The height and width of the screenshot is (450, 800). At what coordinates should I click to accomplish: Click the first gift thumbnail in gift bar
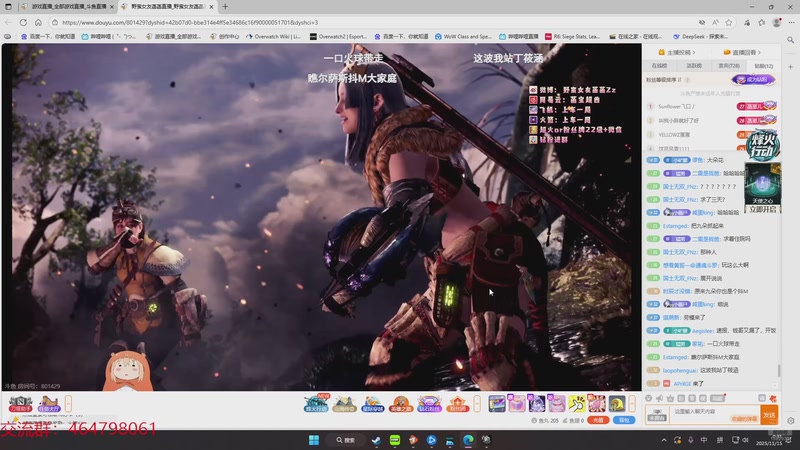pyautogui.click(x=496, y=404)
